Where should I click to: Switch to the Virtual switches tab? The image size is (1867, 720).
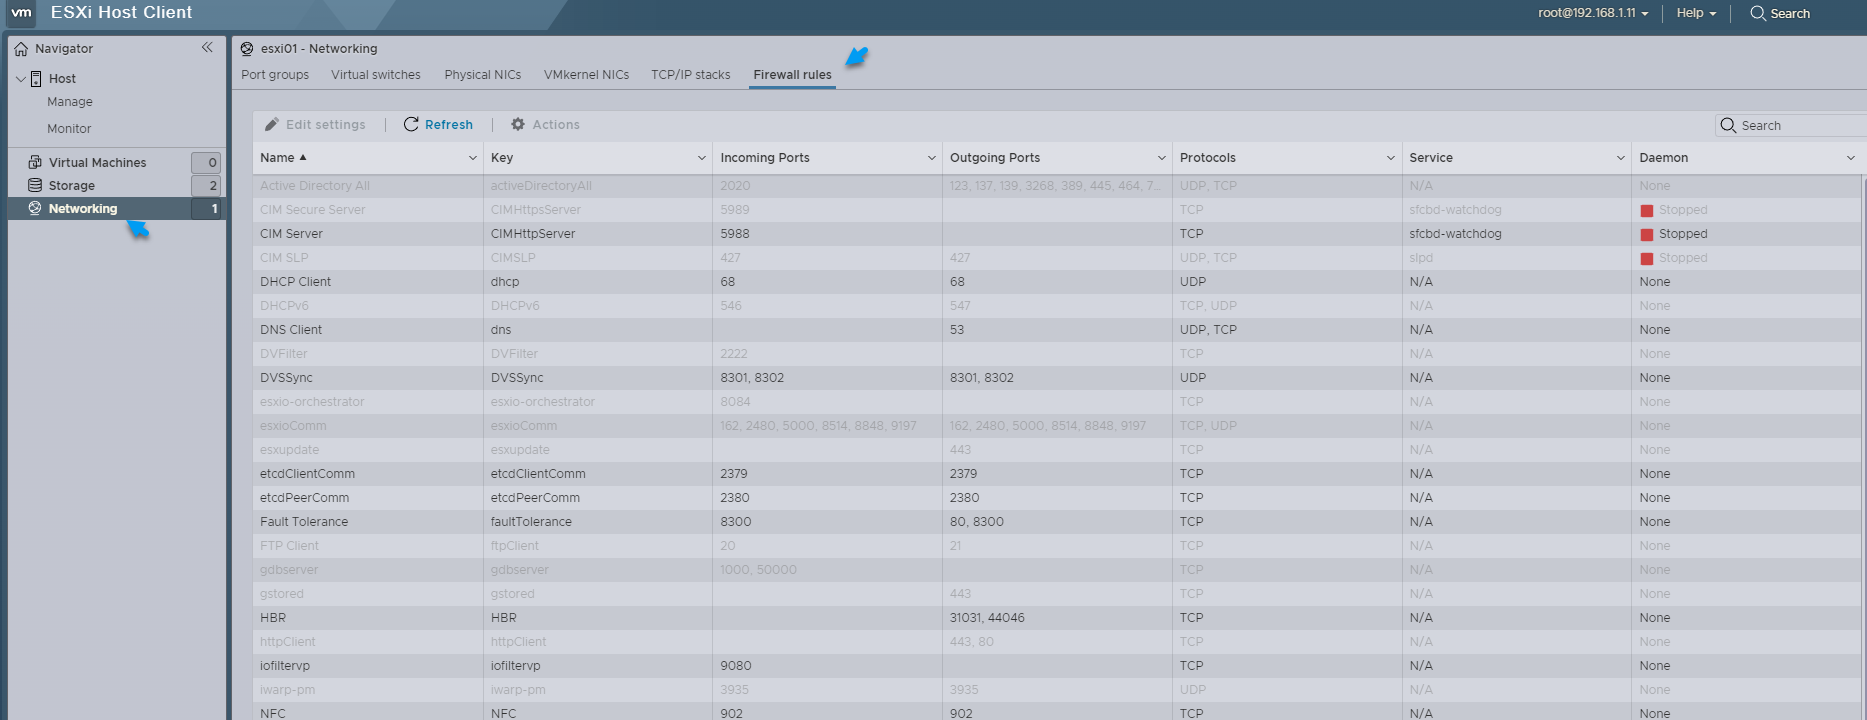[376, 75]
